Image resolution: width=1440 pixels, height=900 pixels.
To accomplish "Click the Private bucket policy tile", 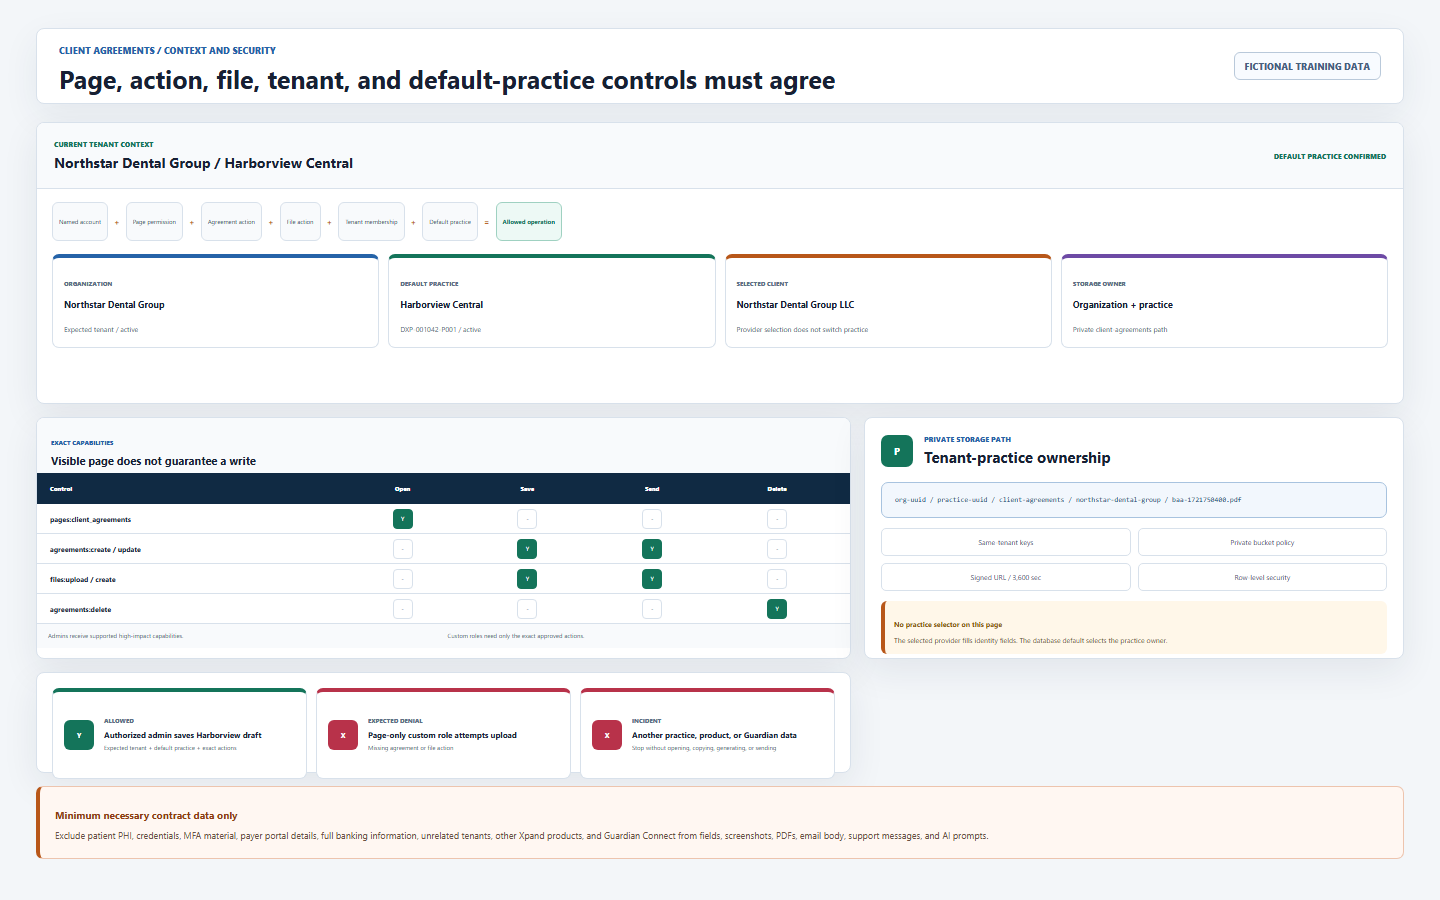I will click(x=1262, y=542).
